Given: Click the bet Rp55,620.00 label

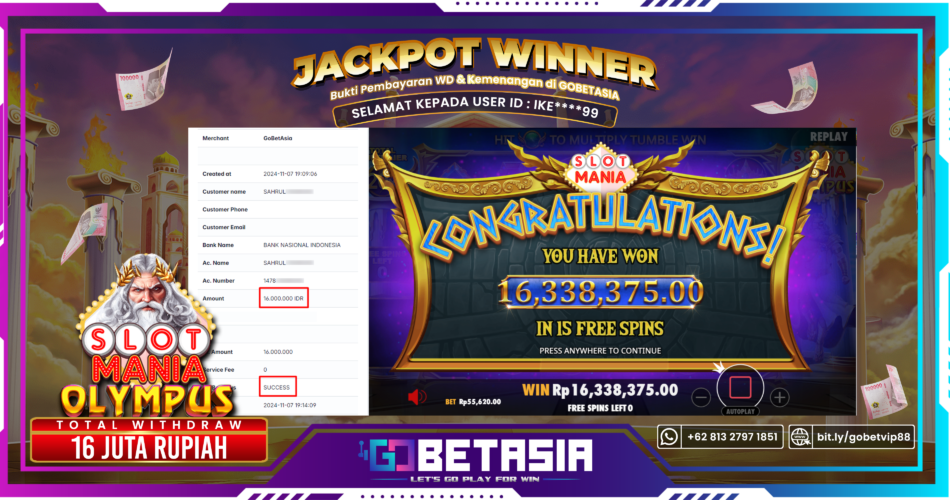Looking at the screenshot, I should (x=473, y=401).
